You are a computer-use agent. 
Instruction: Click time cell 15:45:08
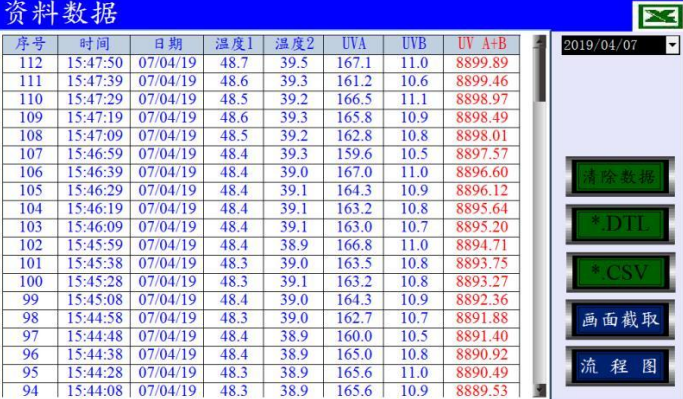[x=94, y=301]
